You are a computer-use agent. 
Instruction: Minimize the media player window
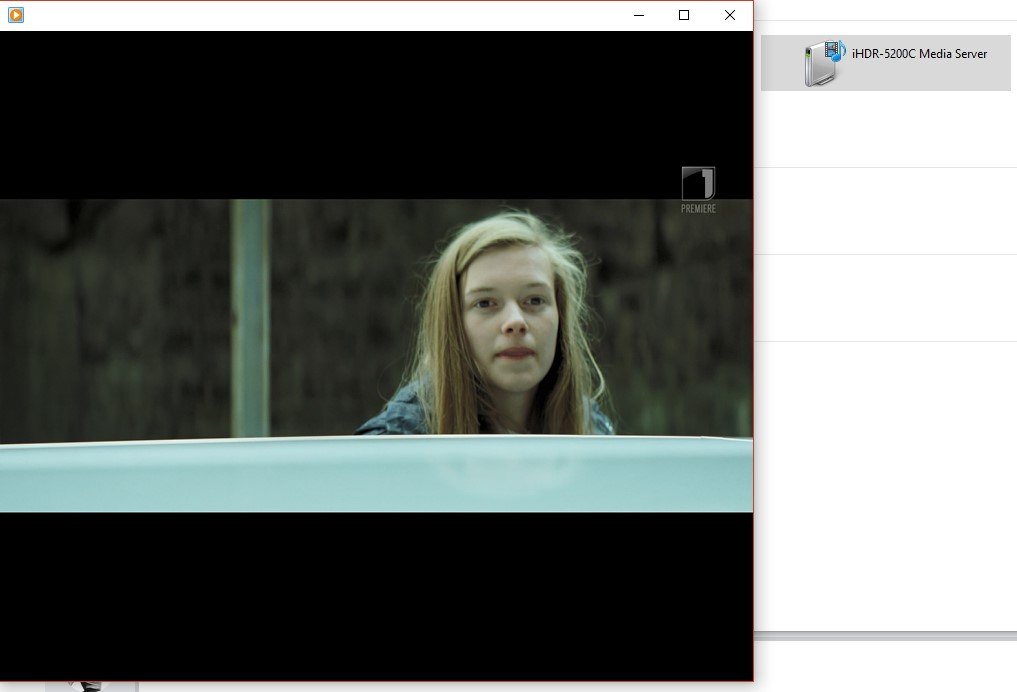coord(639,15)
